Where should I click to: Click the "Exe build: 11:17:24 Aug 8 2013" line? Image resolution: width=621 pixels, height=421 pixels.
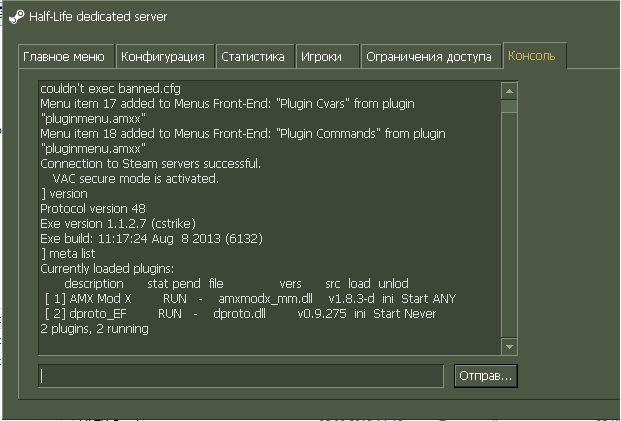tap(151, 238)
